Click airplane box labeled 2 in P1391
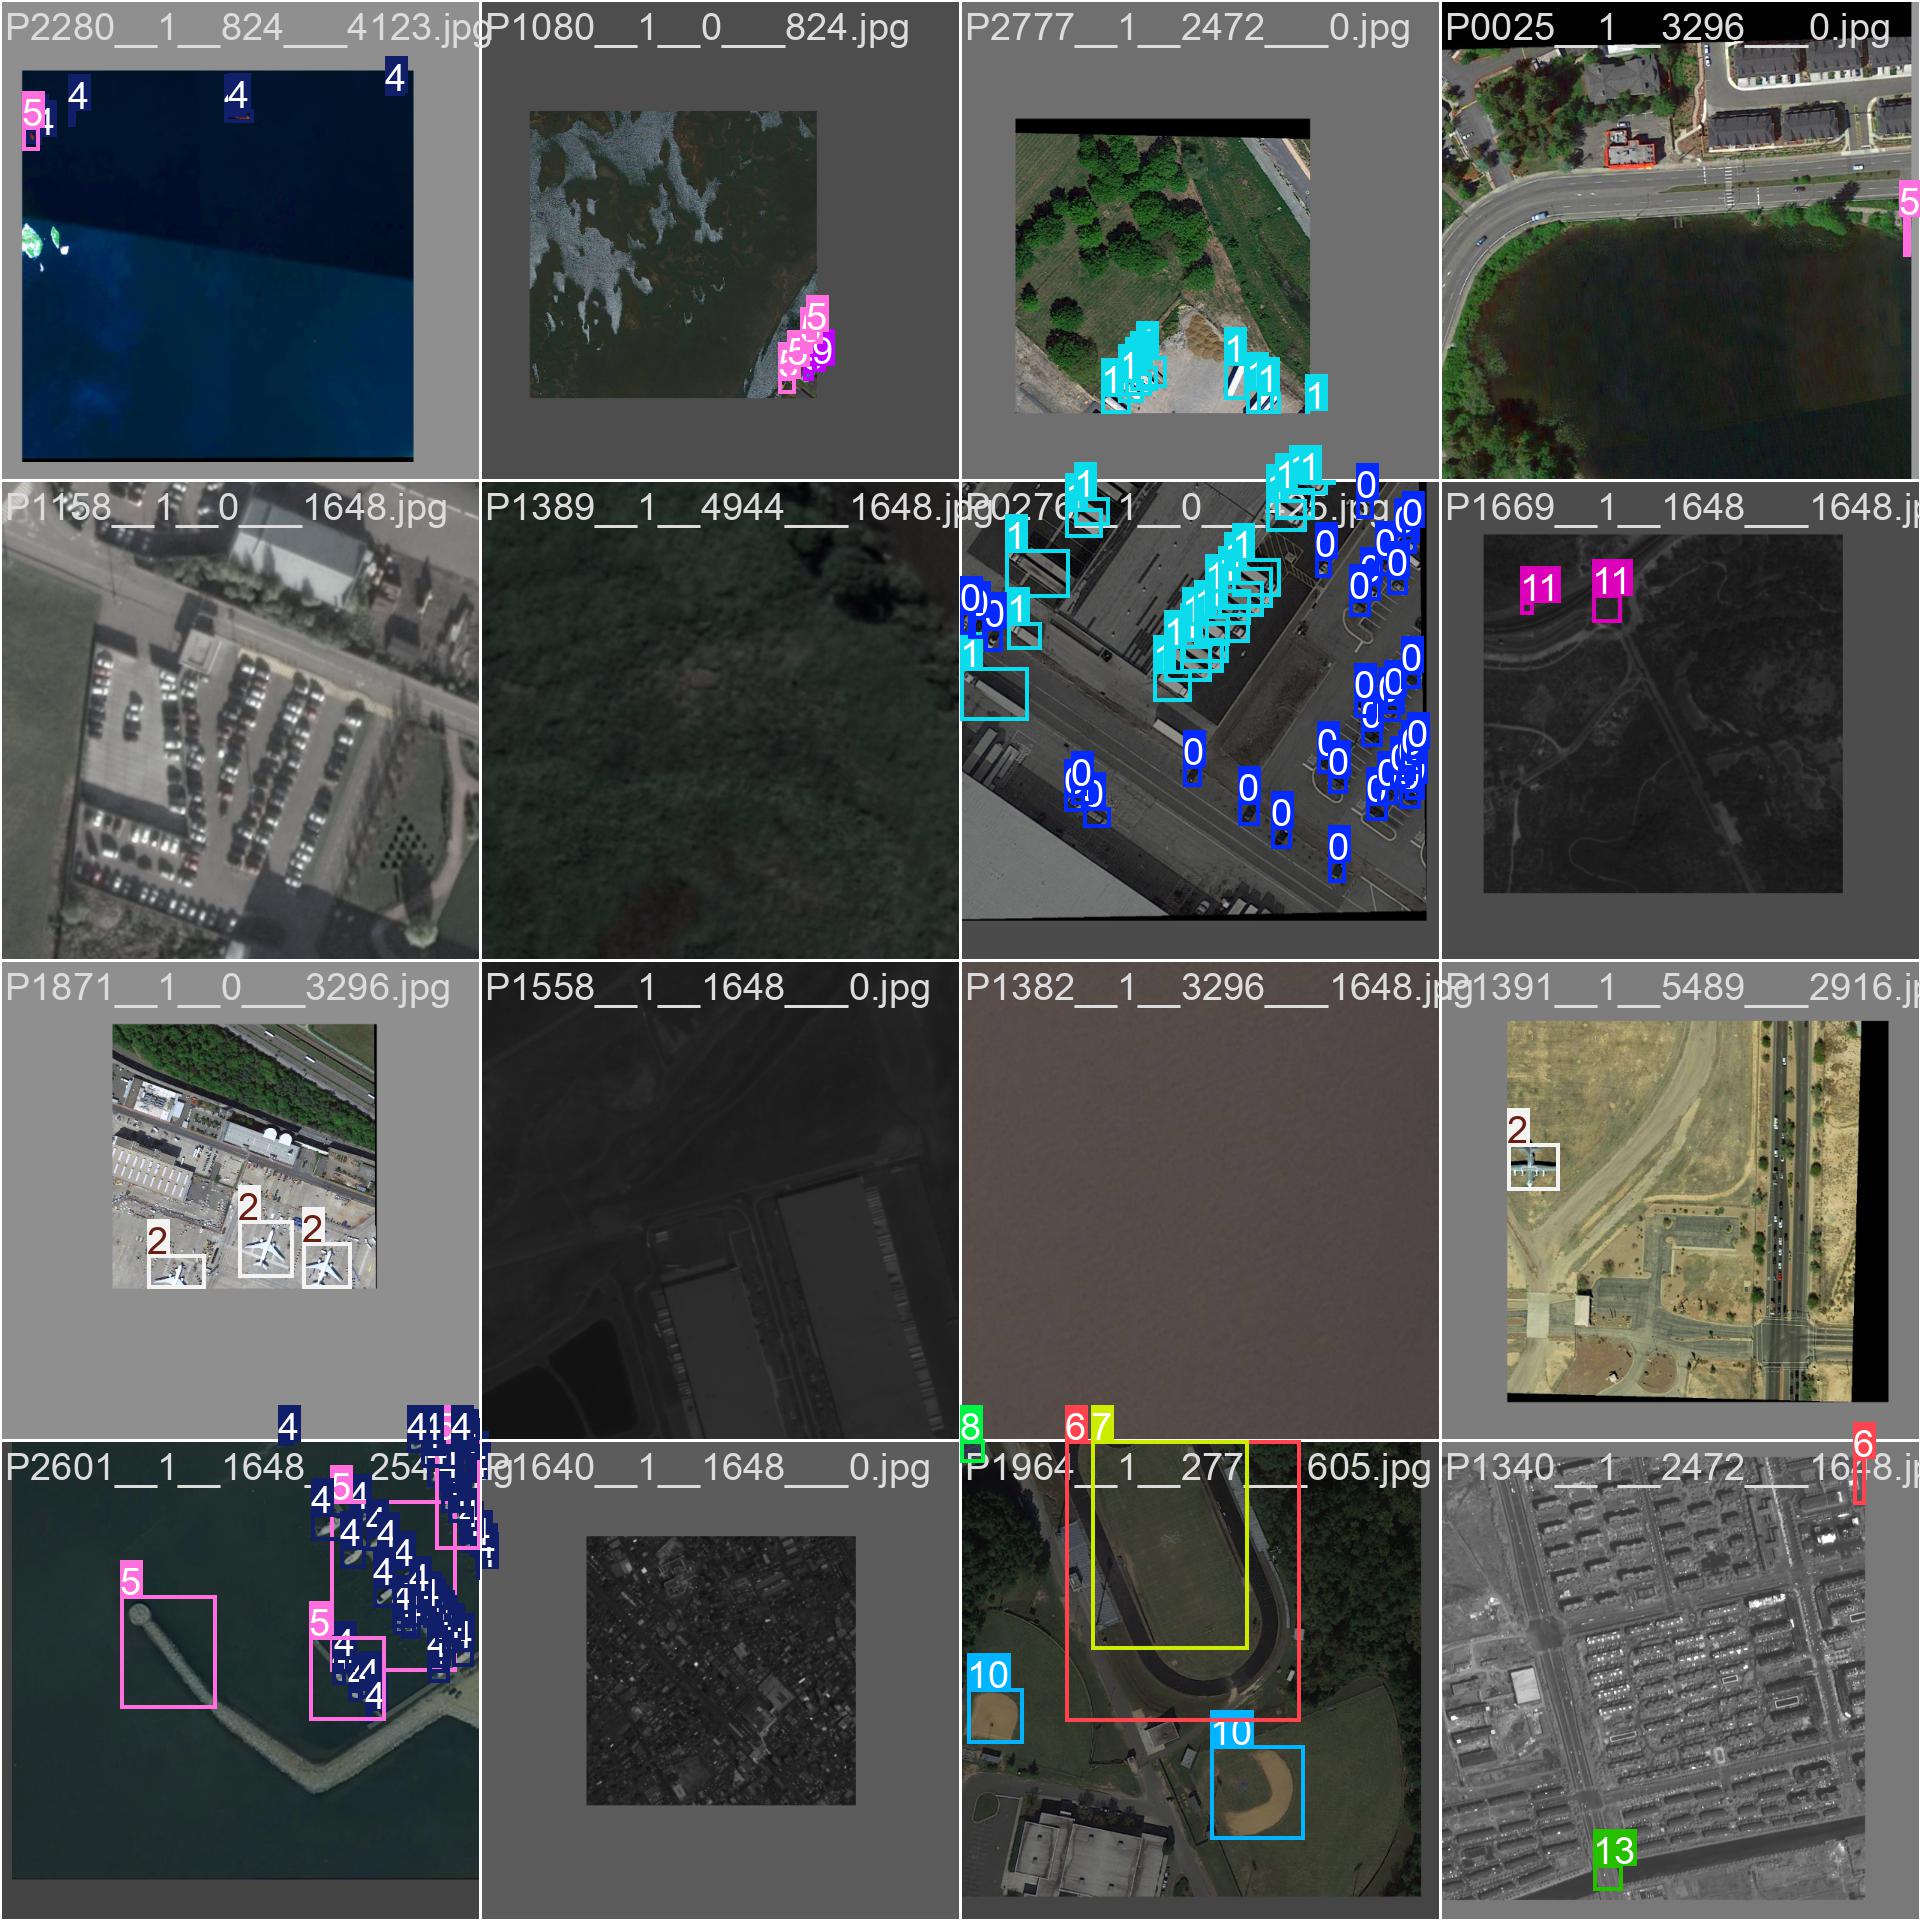The height and width of the screenshot is (1920, 1920). [1533, 1167]
